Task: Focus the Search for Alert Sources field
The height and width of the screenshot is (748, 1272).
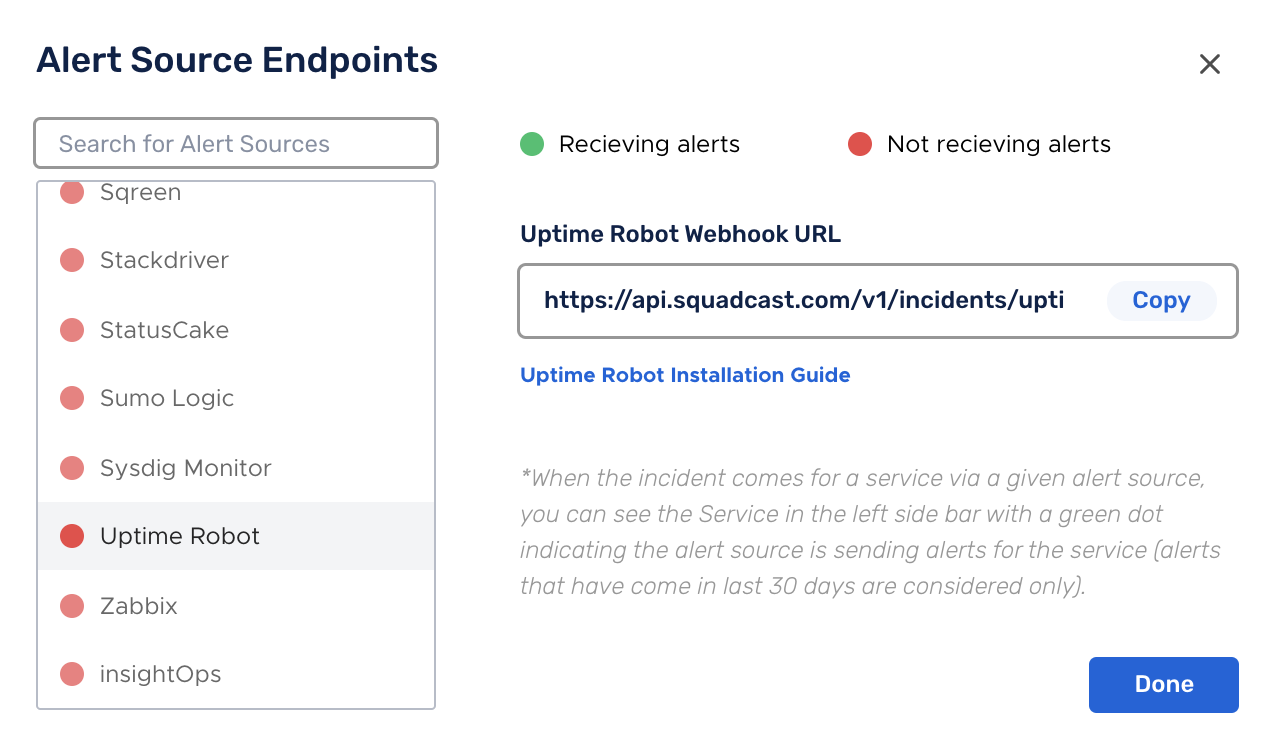Action: click(236, 144)
